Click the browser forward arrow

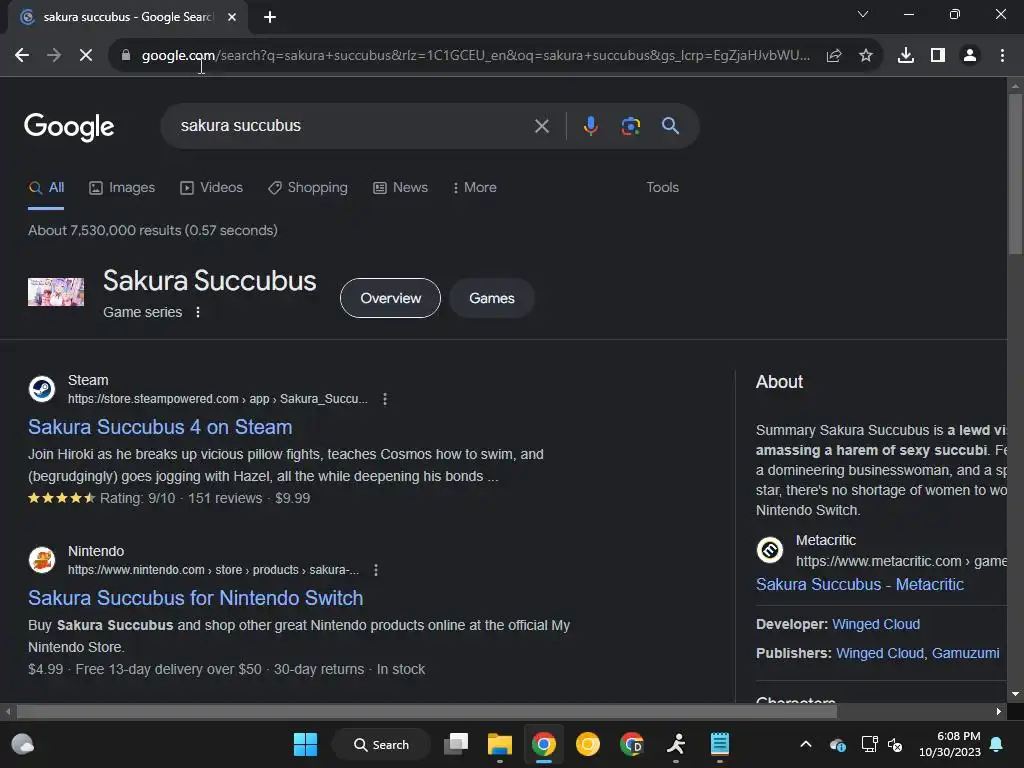point(54,56)
